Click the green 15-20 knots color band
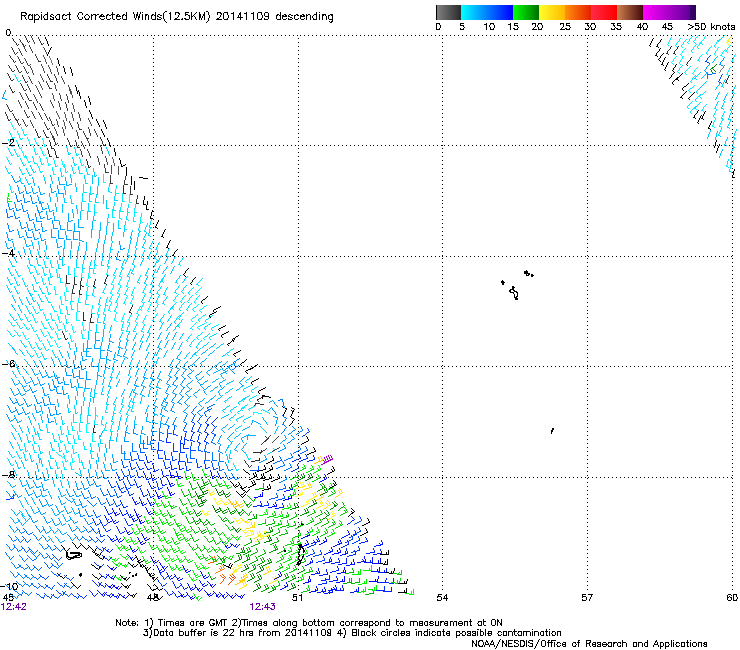This screenshot has width=740, height=650. click(x=526, y=12)
